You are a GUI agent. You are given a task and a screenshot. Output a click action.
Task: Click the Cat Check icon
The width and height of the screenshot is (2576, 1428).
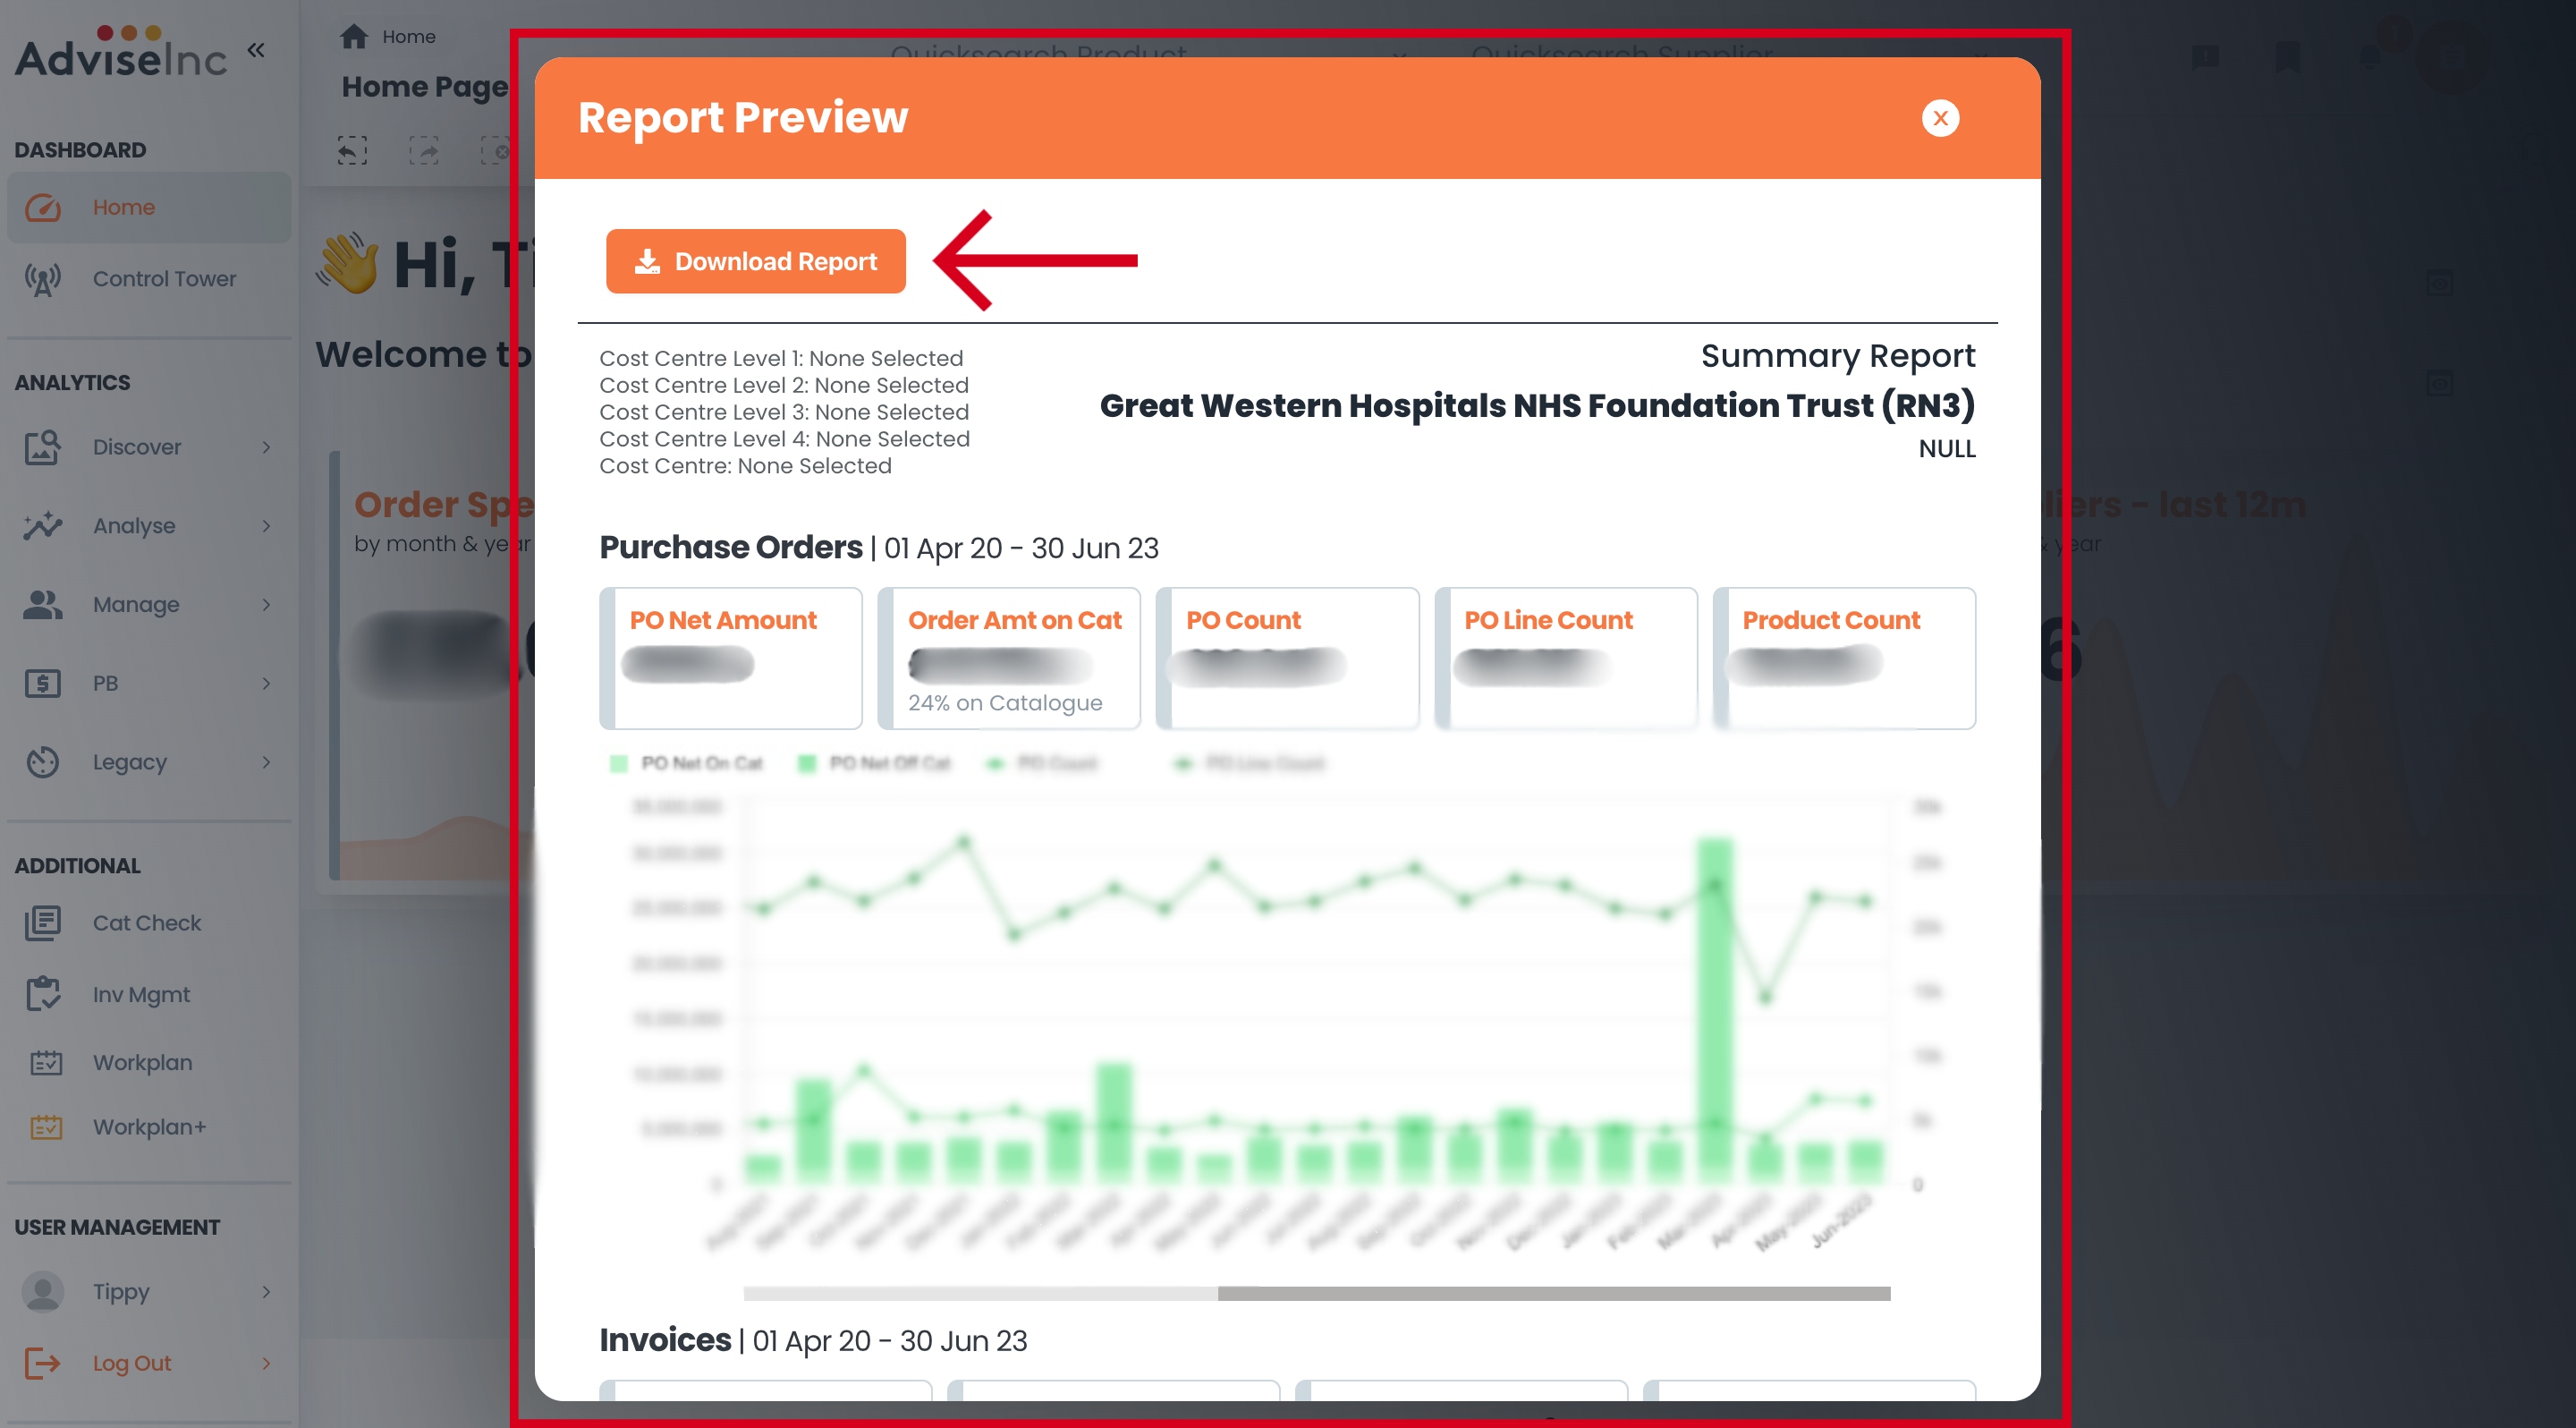43,923
